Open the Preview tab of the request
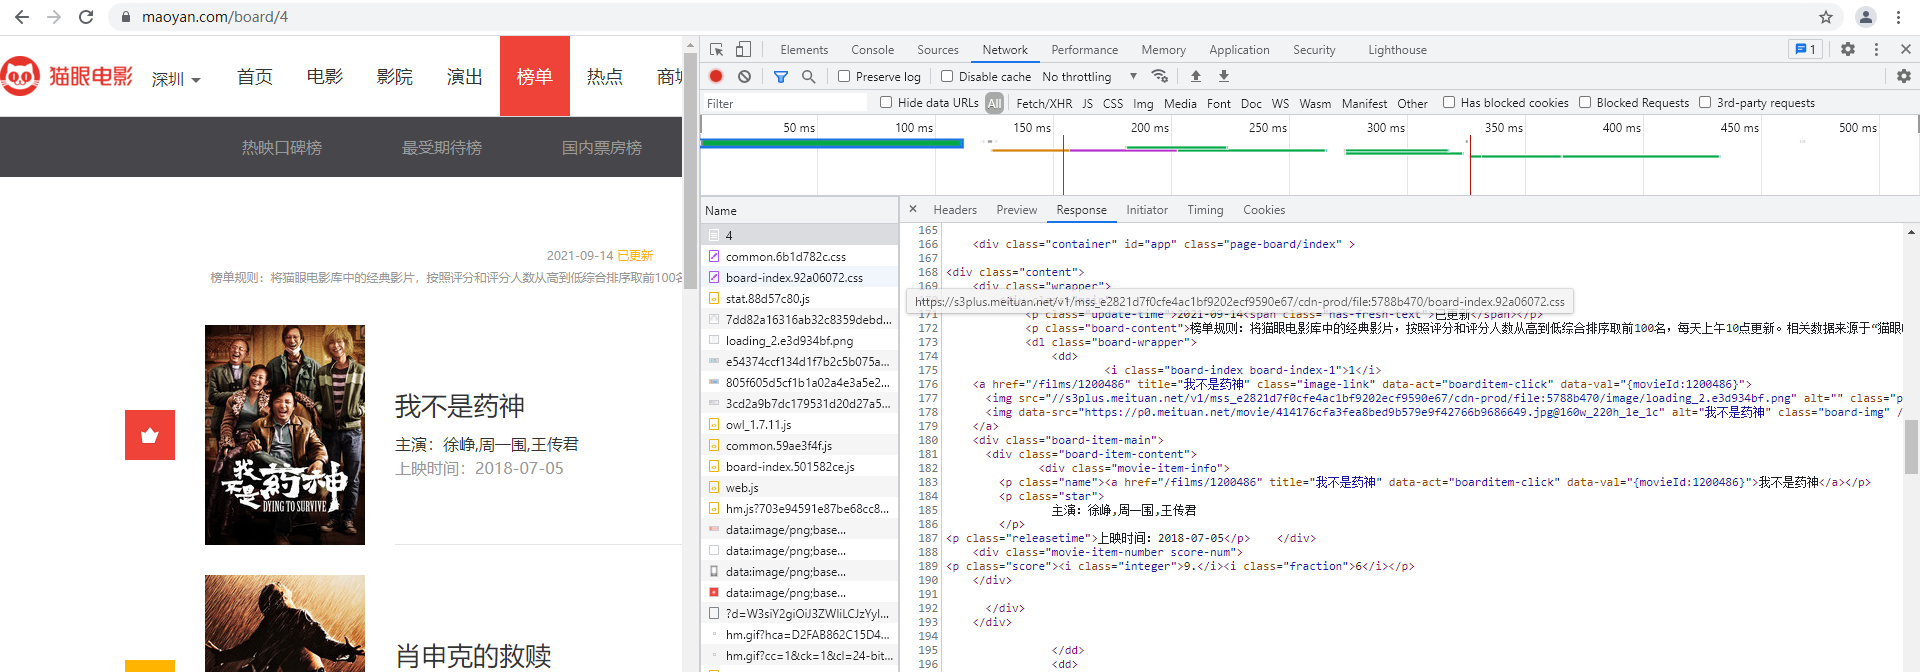The image size is (1920, 672). point(1016,209)
